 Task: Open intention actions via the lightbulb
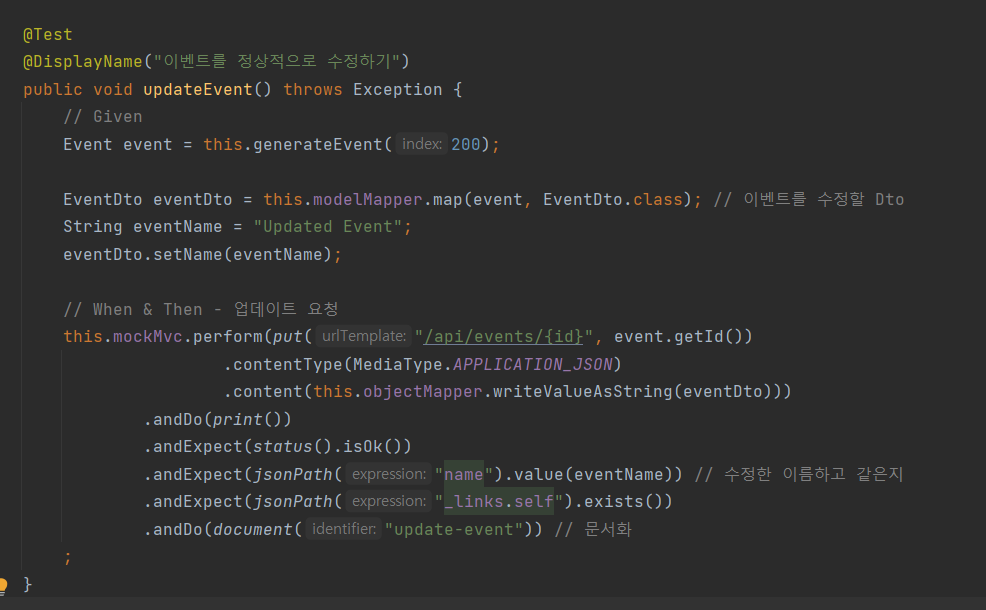[4, 585]
